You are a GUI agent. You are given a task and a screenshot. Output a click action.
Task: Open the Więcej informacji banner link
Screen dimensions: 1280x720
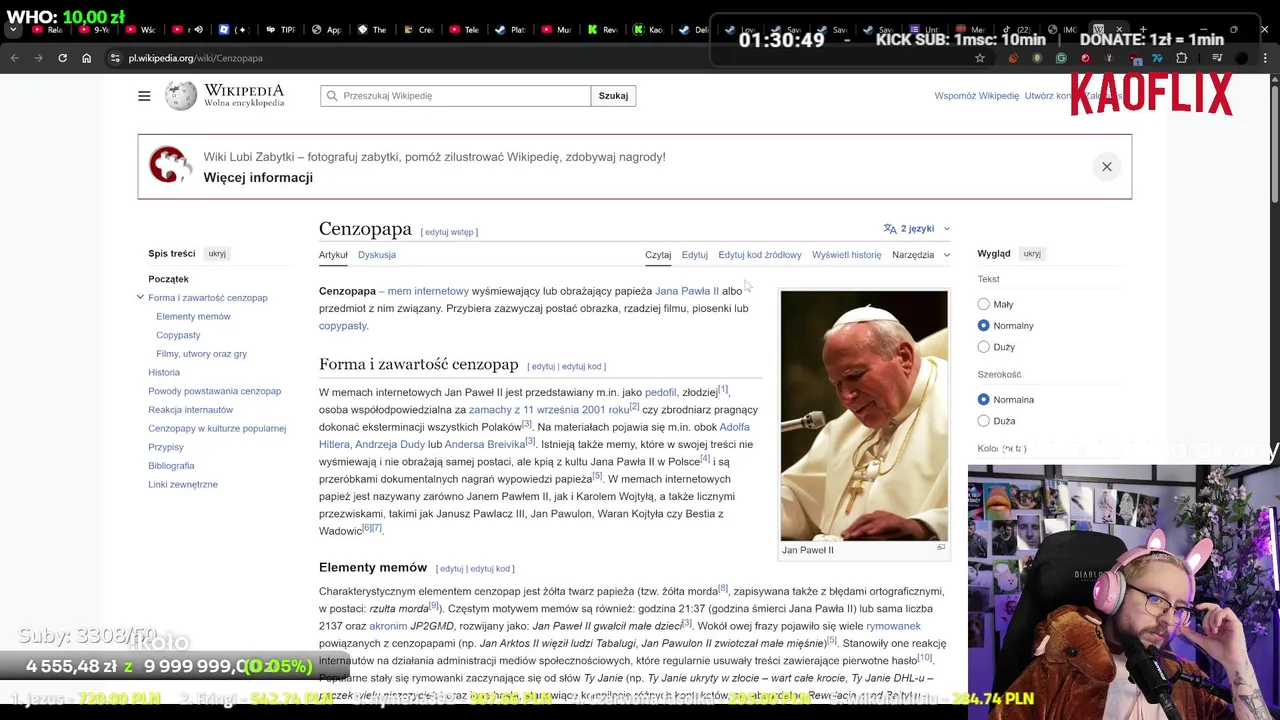point(258,178)
